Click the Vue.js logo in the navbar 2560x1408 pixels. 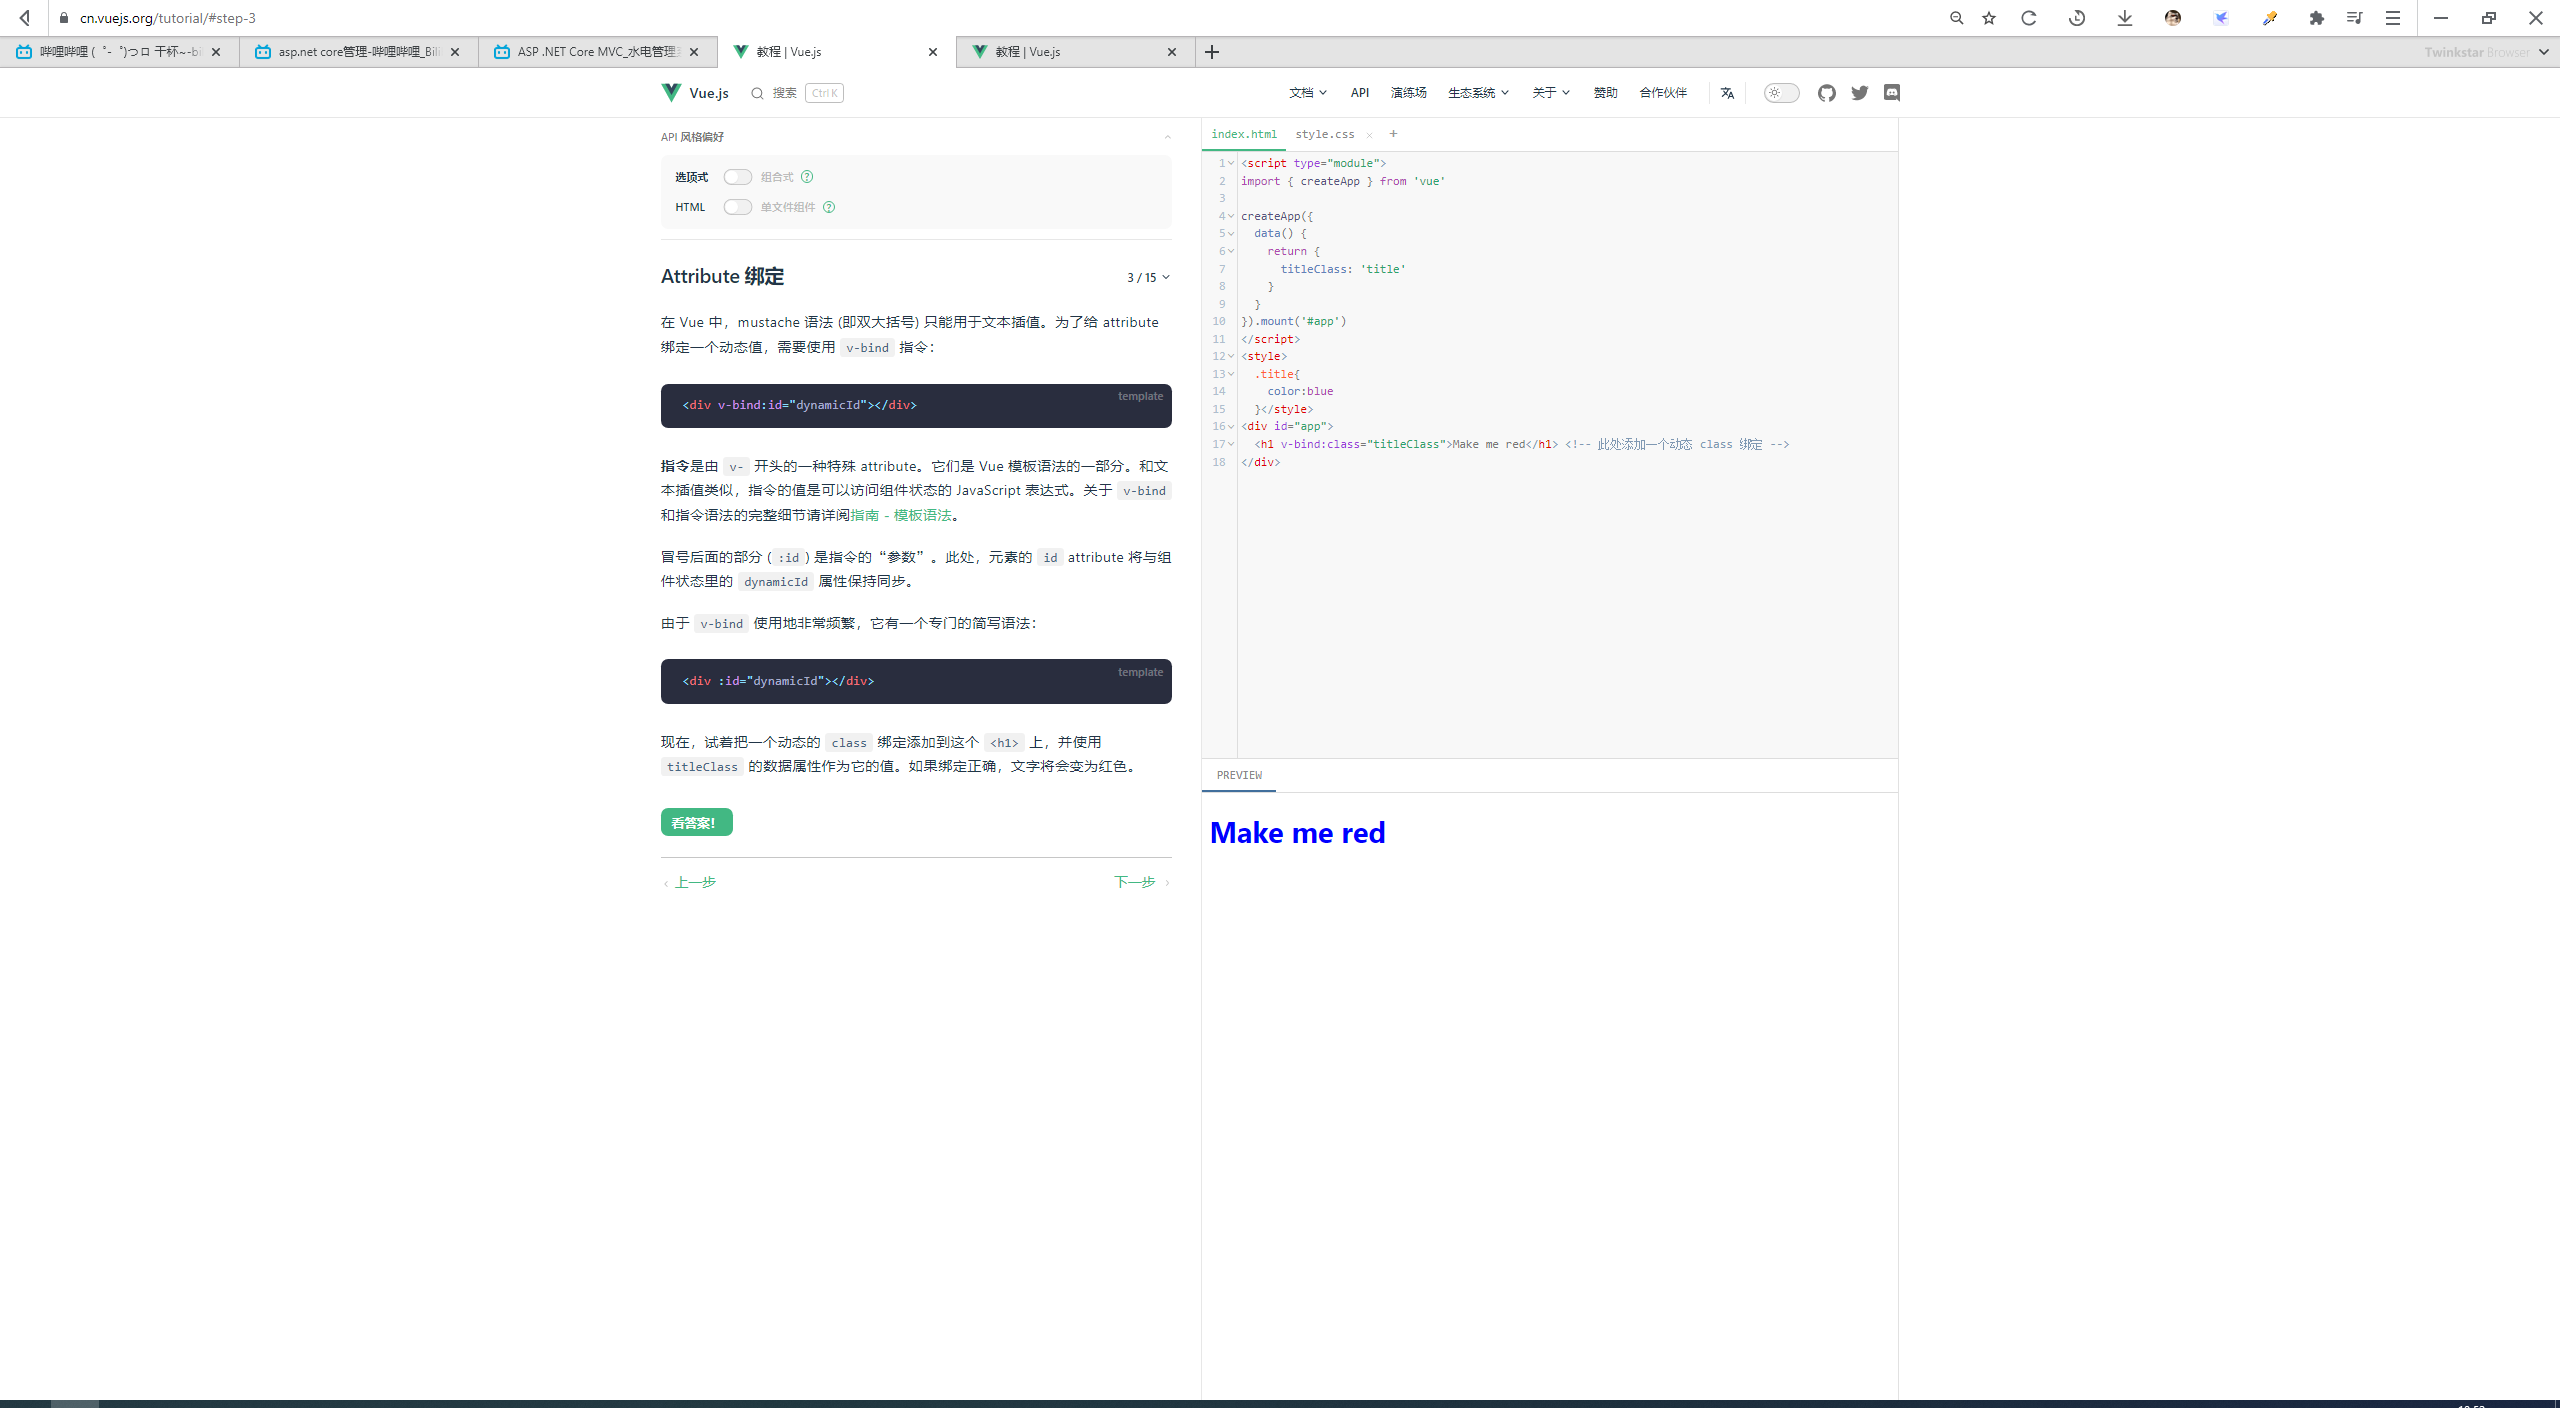[x=695, y=93]
